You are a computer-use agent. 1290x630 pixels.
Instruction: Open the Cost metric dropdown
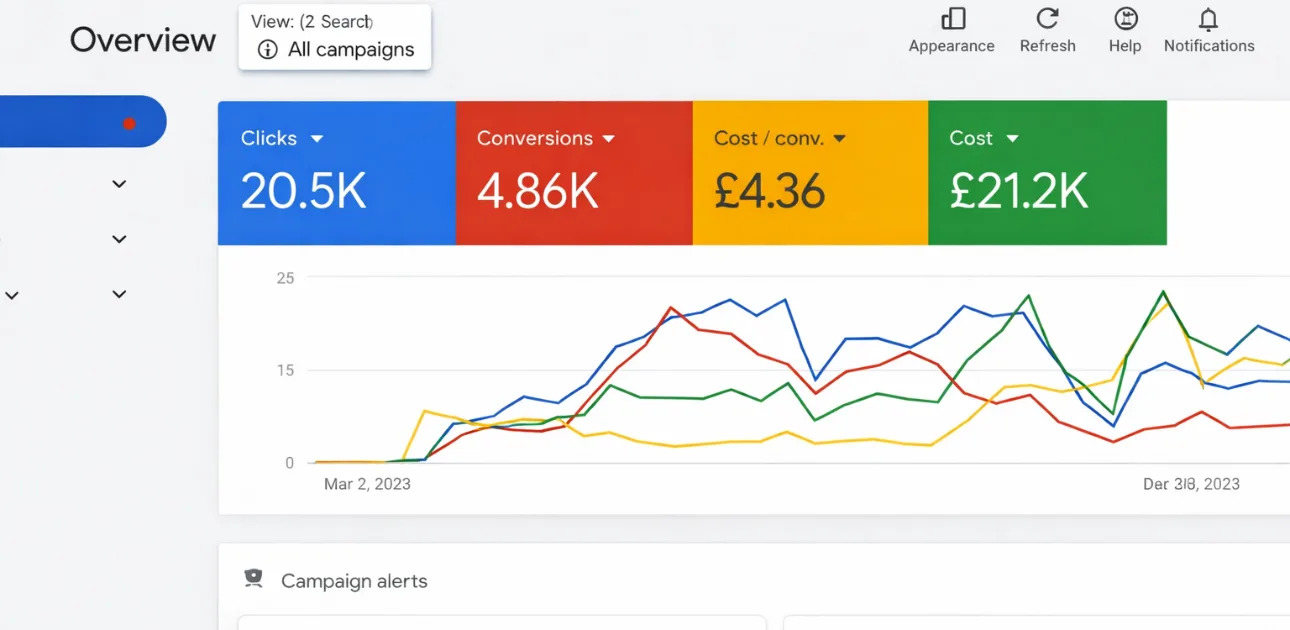[1012, 139]
